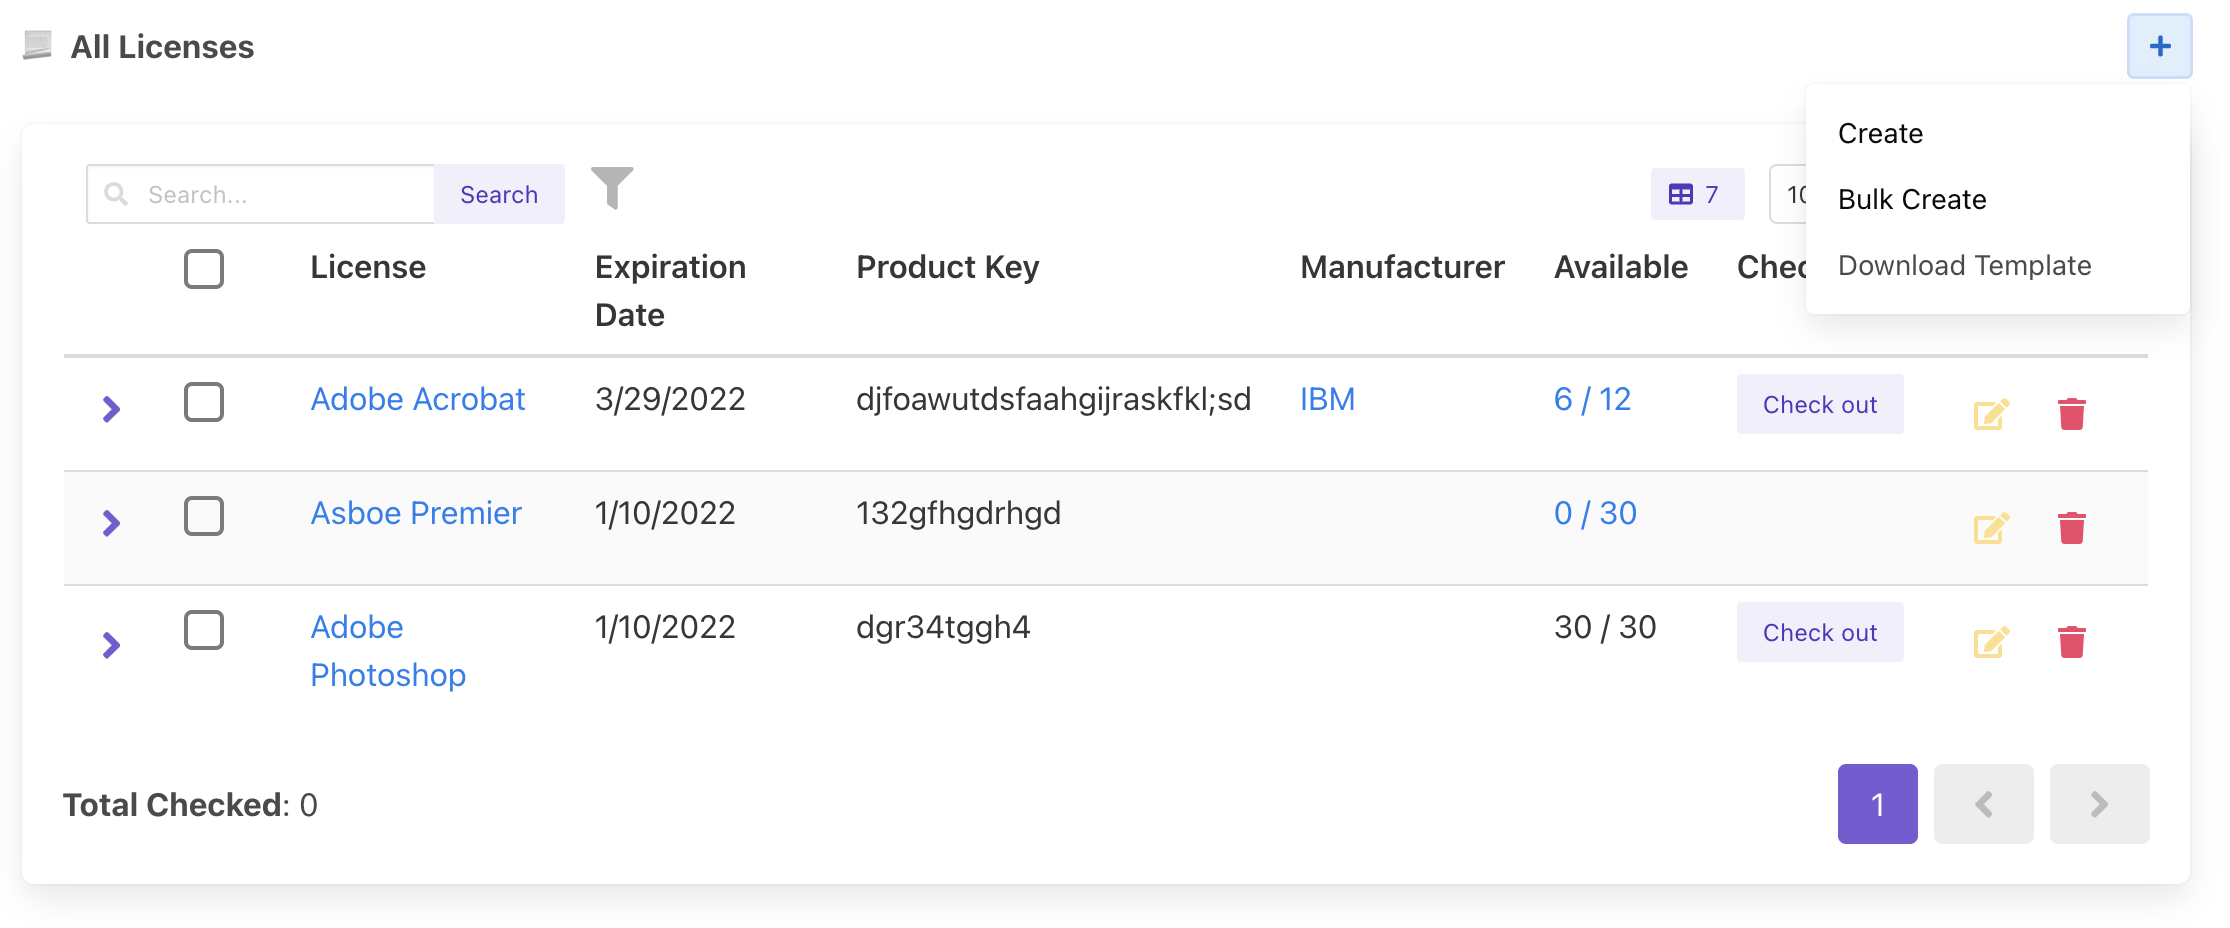The image size is (2230, 928).
Task: Check the Adobe Acrobat row checkbox
Action: [204, 402]
